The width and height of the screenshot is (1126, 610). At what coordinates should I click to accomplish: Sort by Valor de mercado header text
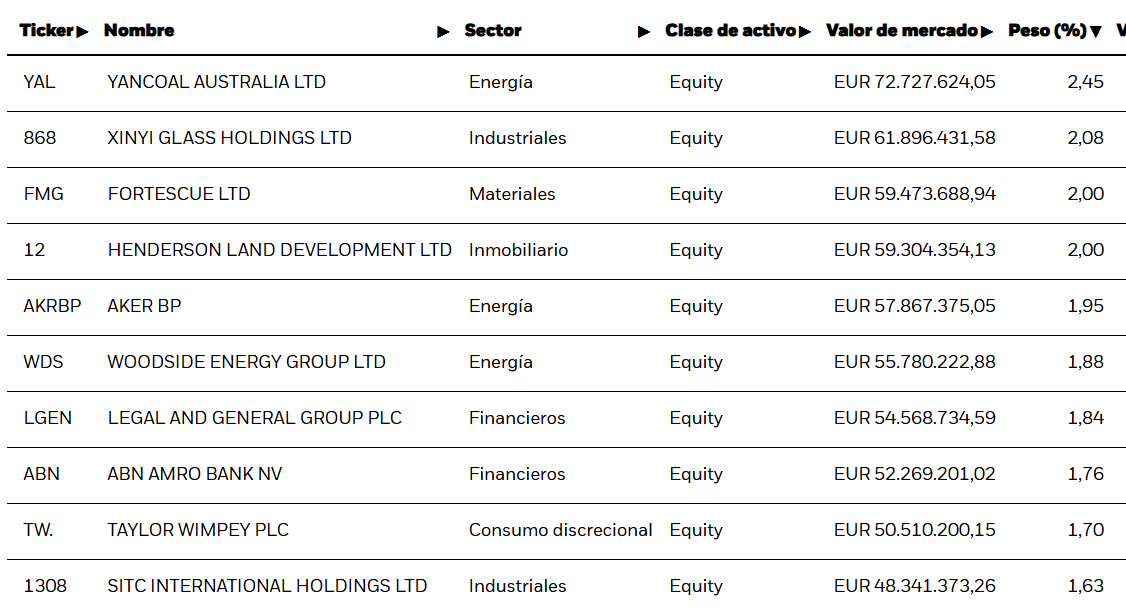pyautogui.click(x=901, y=31)
